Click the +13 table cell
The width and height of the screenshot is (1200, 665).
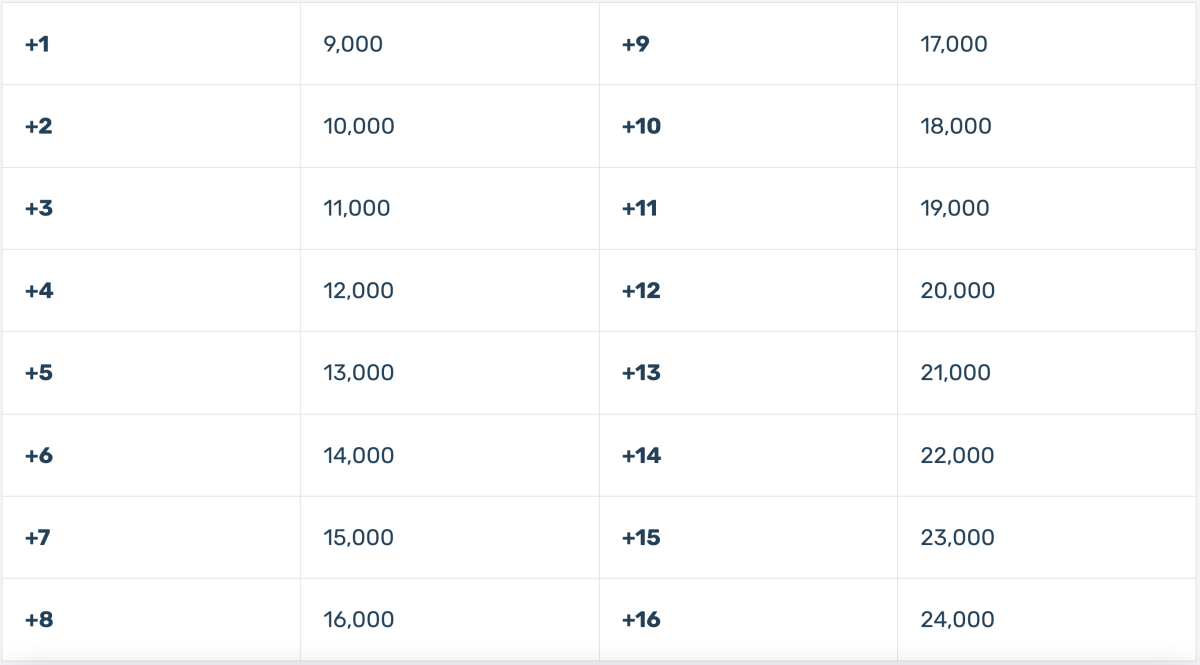pyautogui.click(x=748, y=373)
